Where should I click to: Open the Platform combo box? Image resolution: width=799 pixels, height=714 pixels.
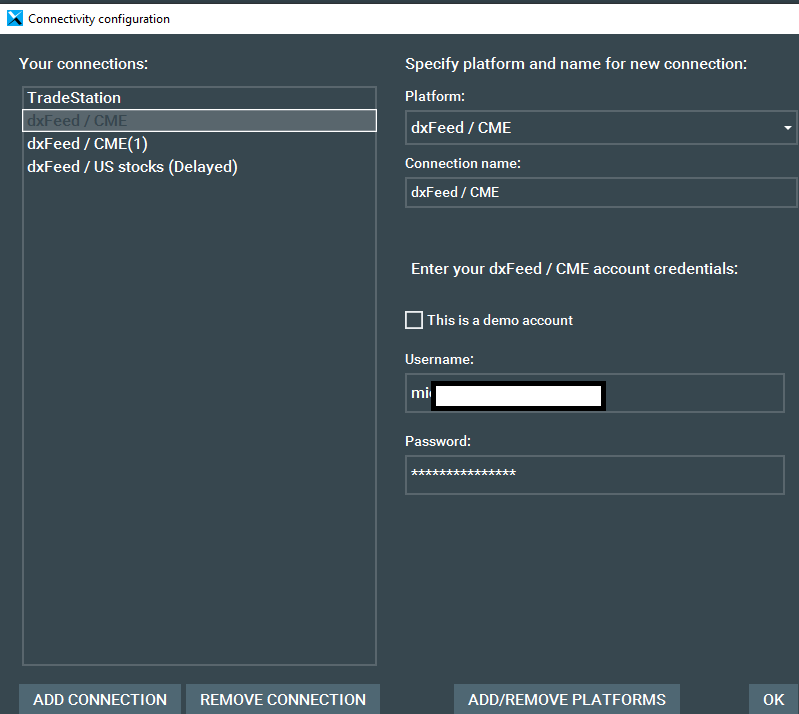pyautogui.click(x=590, y=128)
